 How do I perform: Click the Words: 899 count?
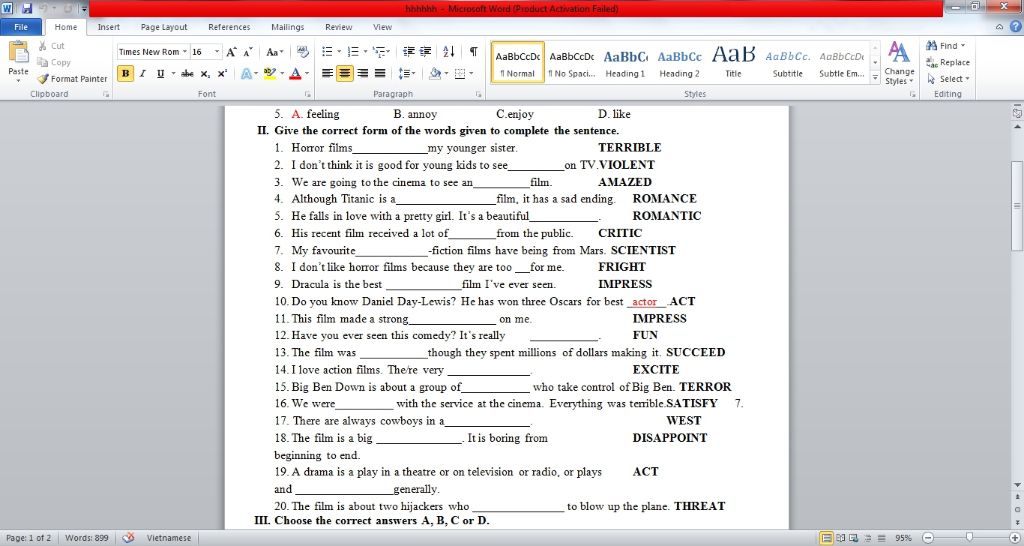point(87,538)
